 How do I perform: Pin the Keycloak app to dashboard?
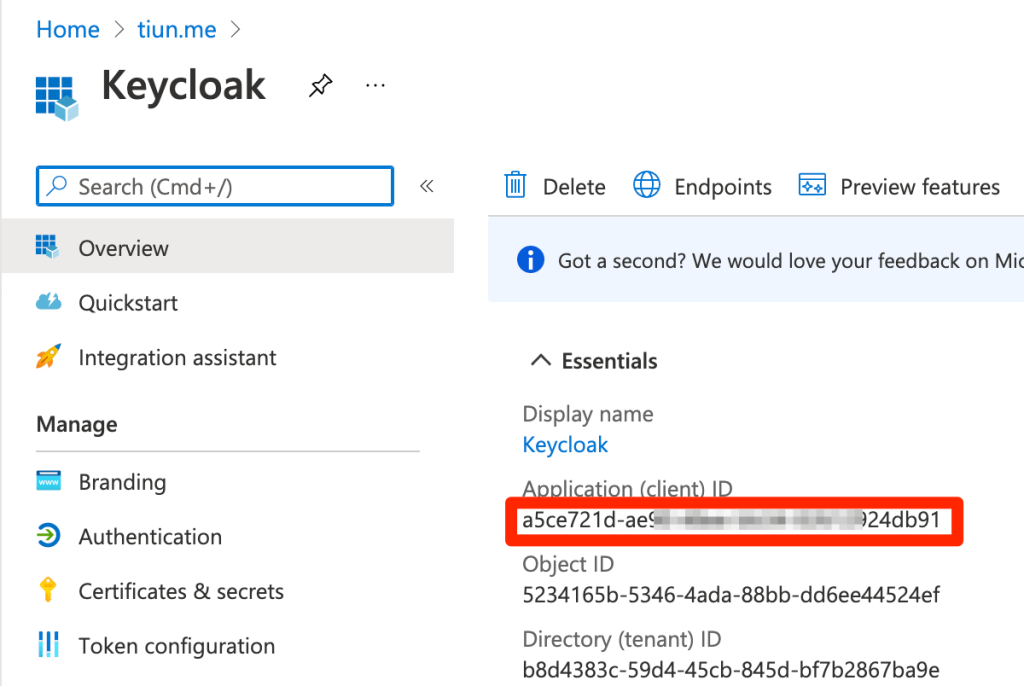(320, 86)
